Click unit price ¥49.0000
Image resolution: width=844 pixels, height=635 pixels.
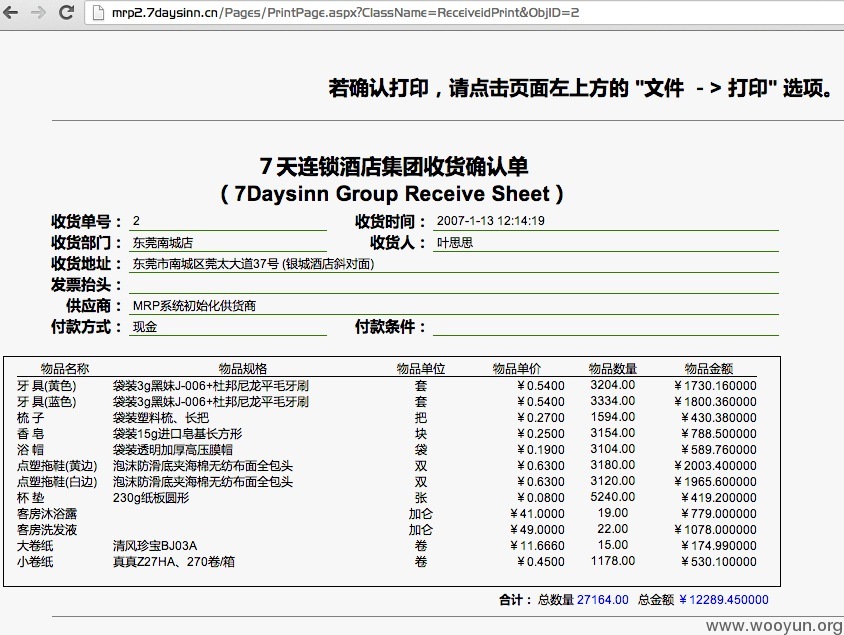pos(537,530)
